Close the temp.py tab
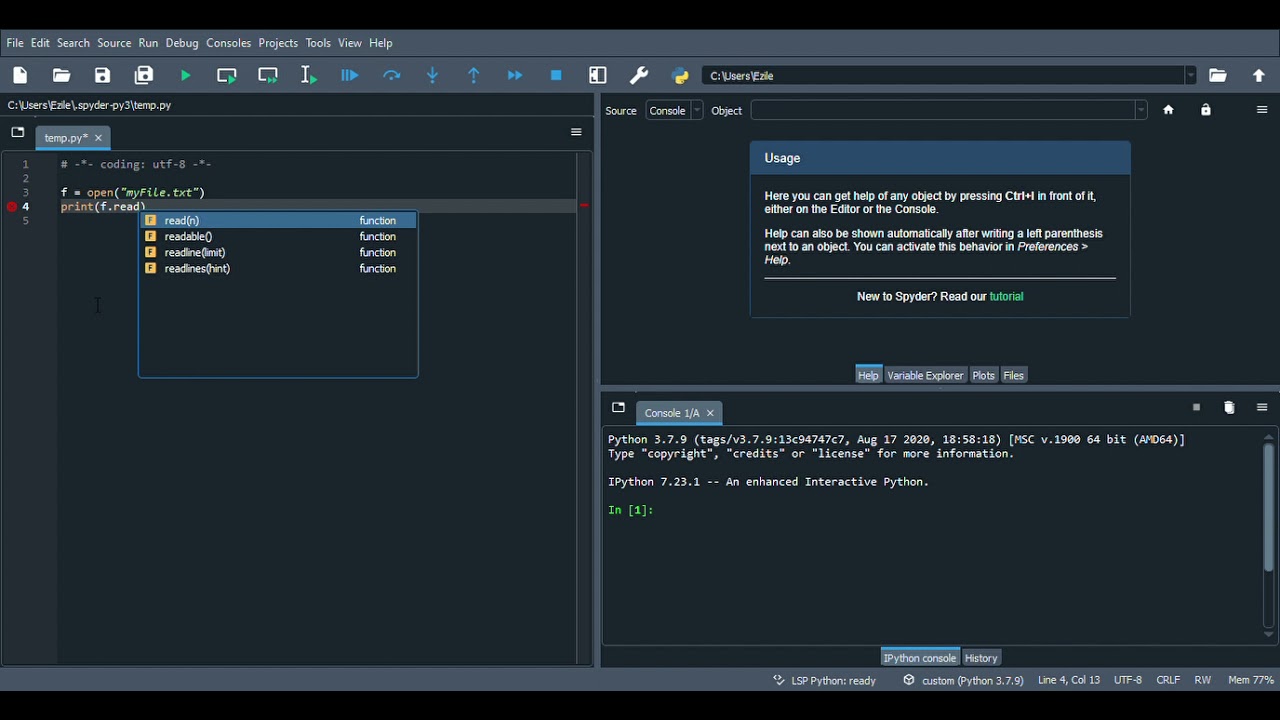The height and width of the screenshot is (720, 1280). coord(98,138)
